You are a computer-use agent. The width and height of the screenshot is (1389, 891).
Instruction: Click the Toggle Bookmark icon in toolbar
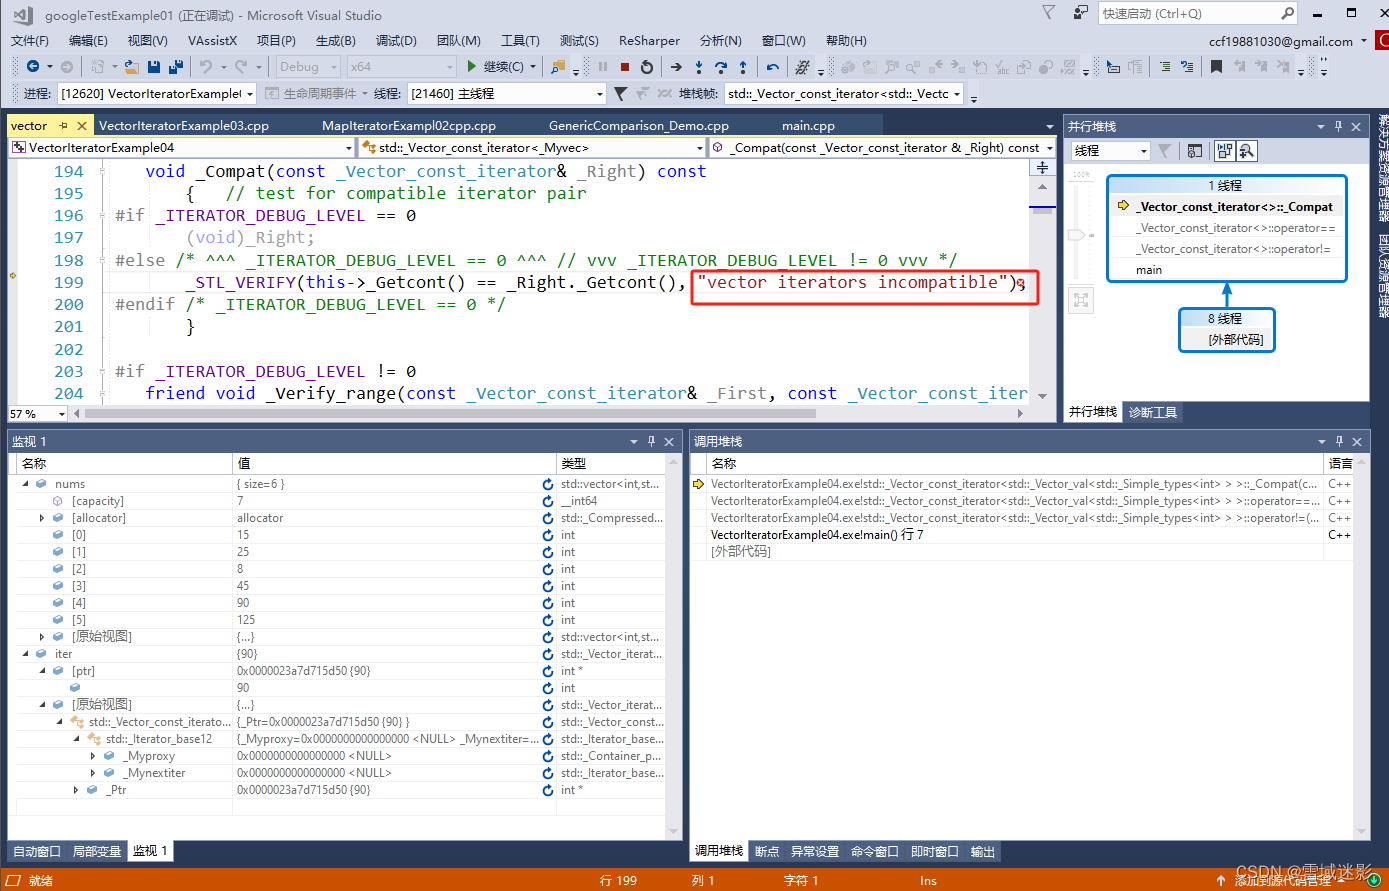tap(1216, 67)
